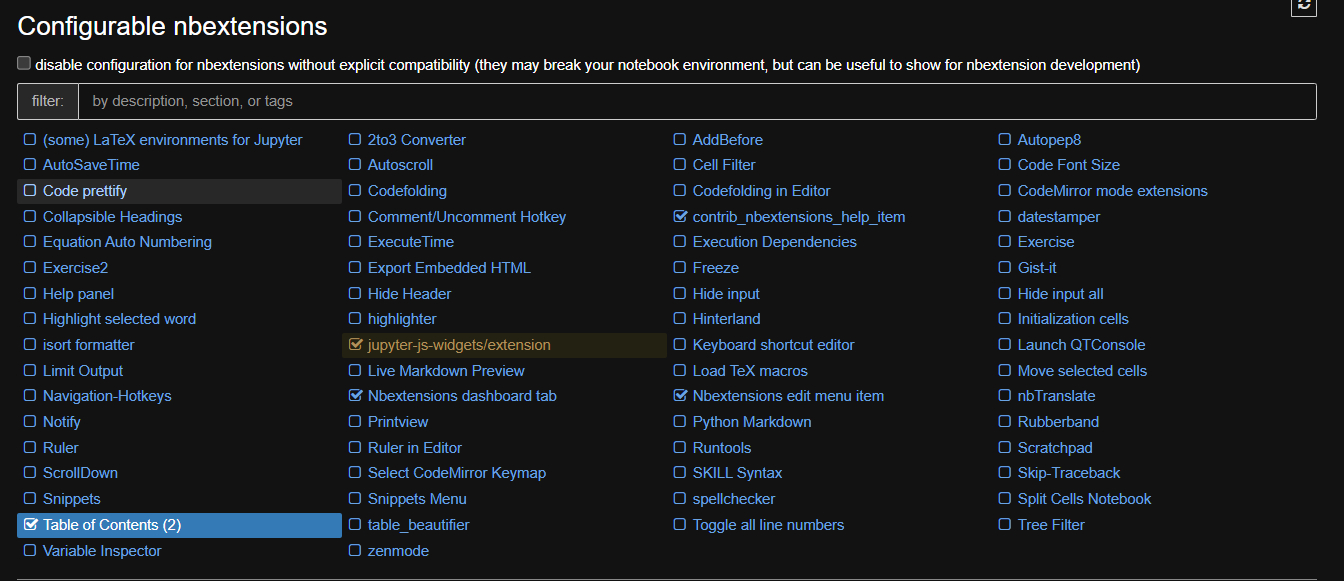
Task: Open the Autoscroll extension entry
Action: [400, 165]
